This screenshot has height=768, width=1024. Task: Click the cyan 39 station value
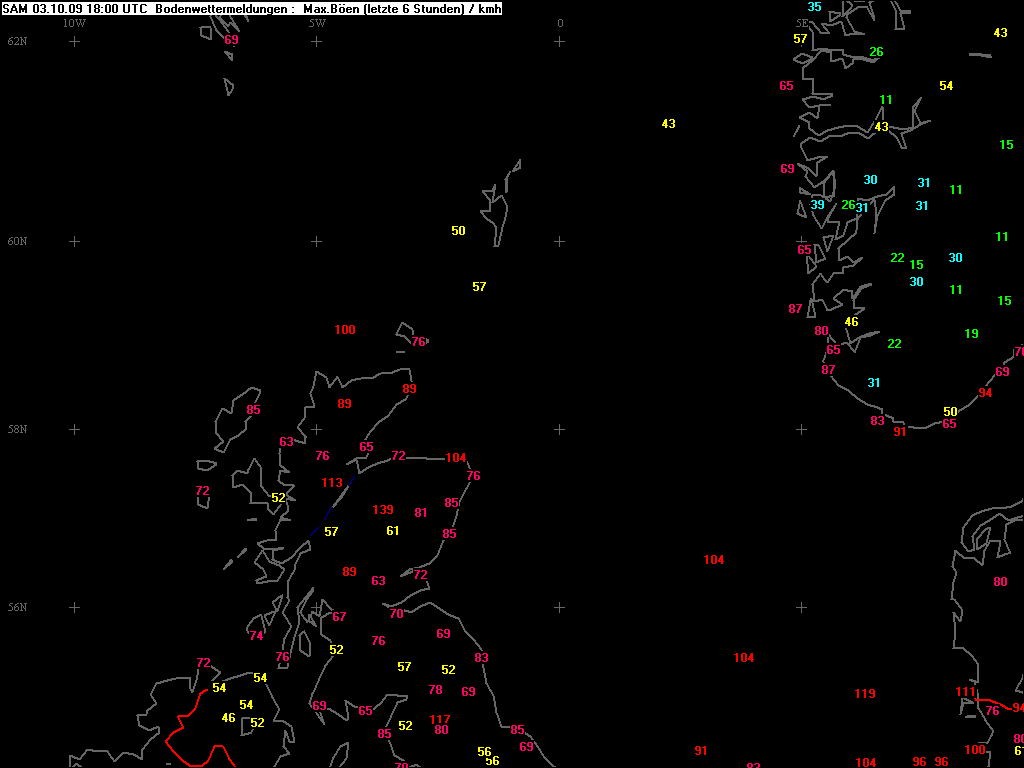coord(818,205)
